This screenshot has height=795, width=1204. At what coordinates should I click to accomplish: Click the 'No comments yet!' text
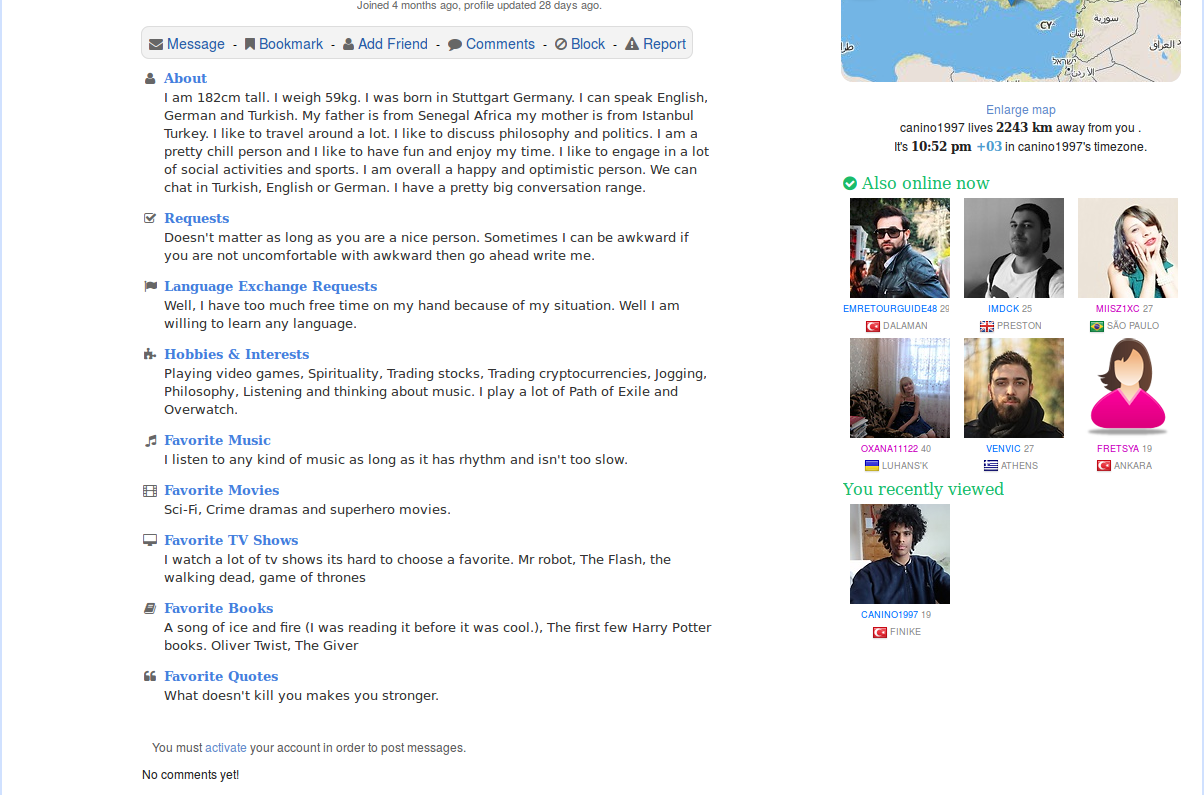pyautogui.click(x=190, y=775)
